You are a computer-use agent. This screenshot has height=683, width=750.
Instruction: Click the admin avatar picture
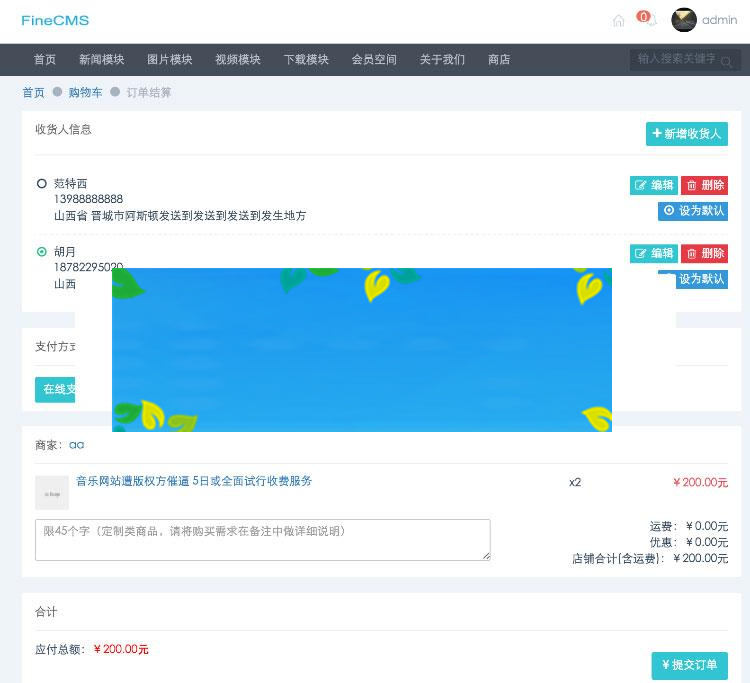click(x=684, y=20)
